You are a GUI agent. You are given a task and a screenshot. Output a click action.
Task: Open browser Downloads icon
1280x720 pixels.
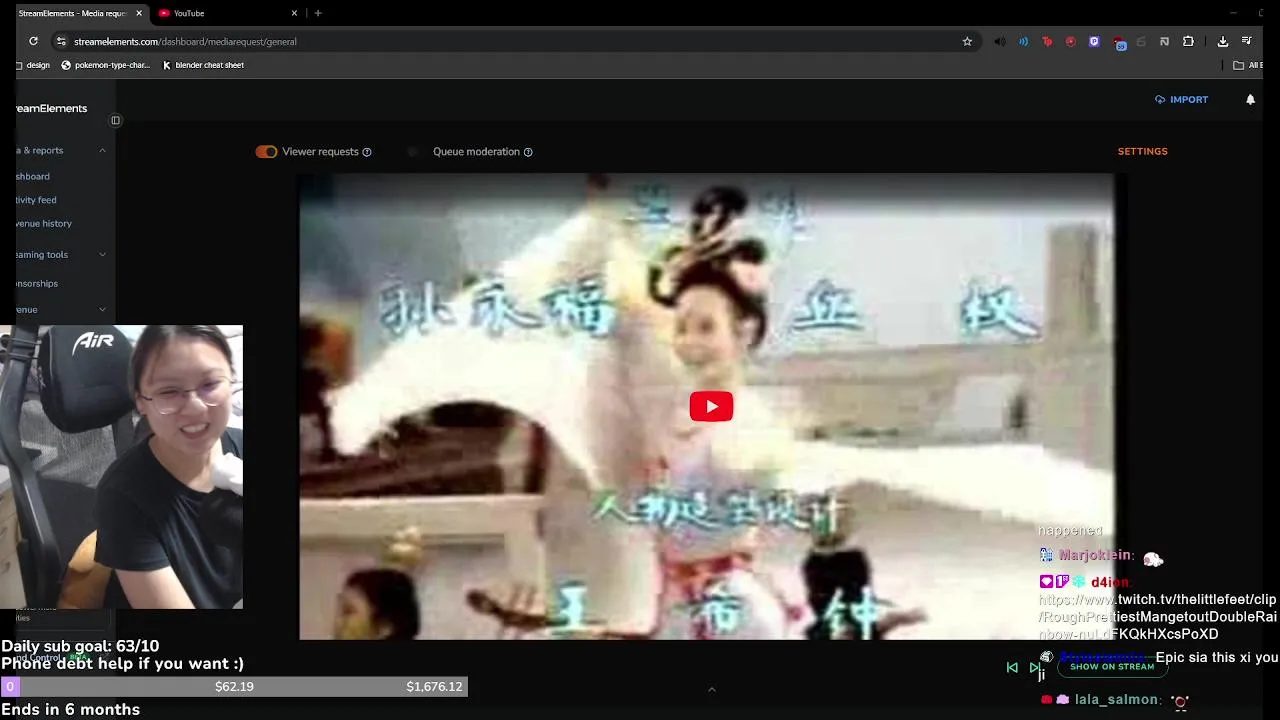(1223, 41)
